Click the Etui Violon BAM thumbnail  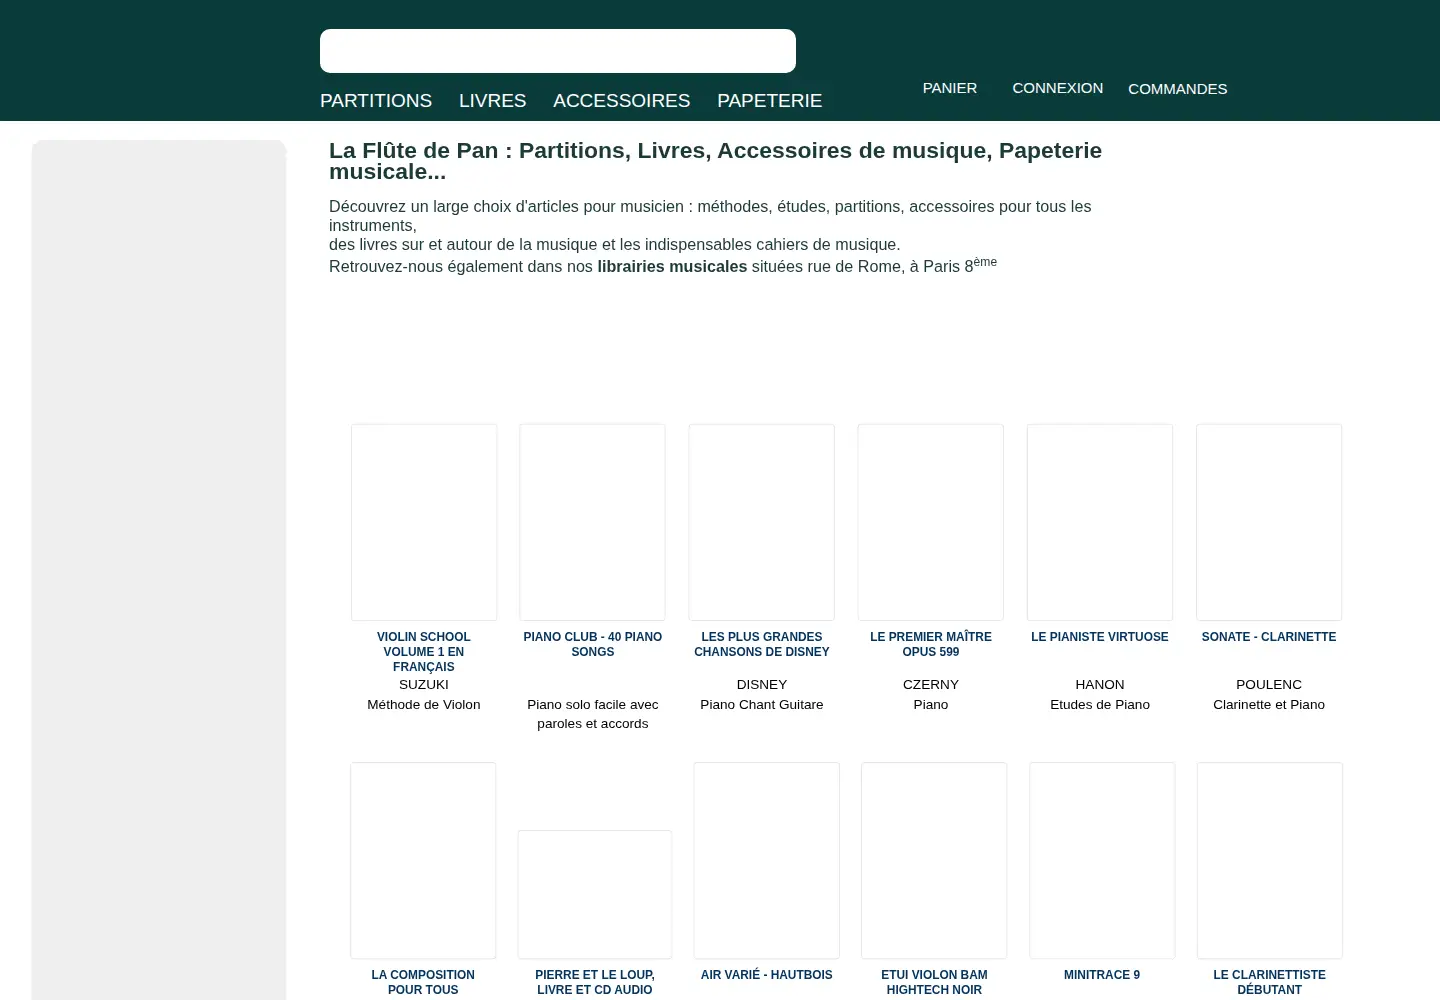coord(934,860)
